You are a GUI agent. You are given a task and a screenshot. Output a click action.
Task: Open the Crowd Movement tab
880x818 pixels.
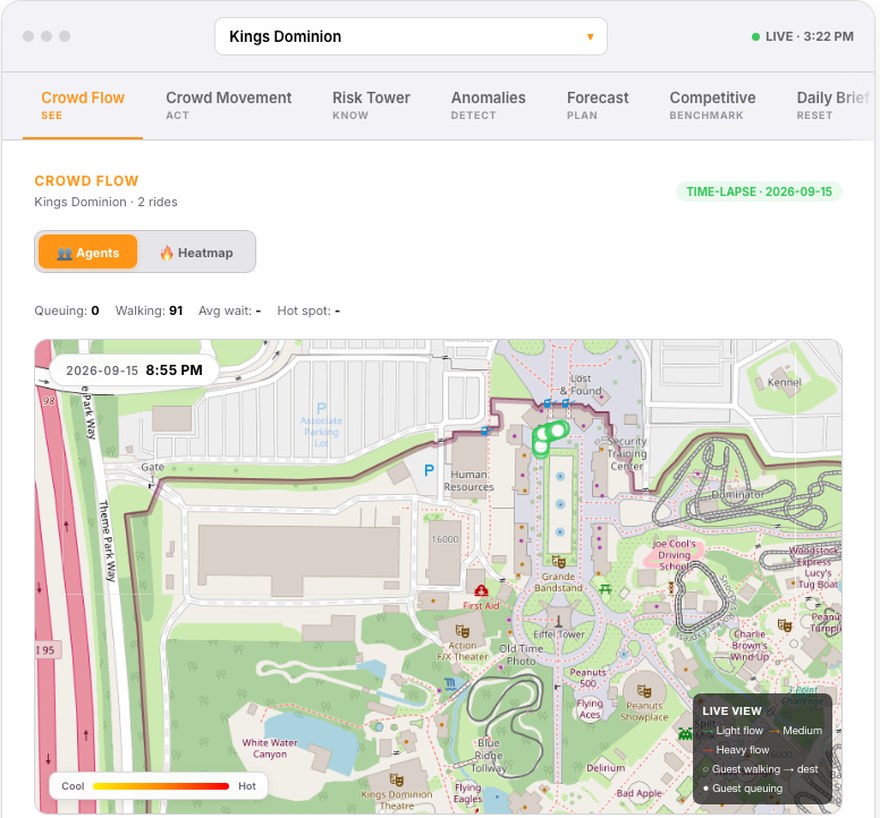click(228, 105)
